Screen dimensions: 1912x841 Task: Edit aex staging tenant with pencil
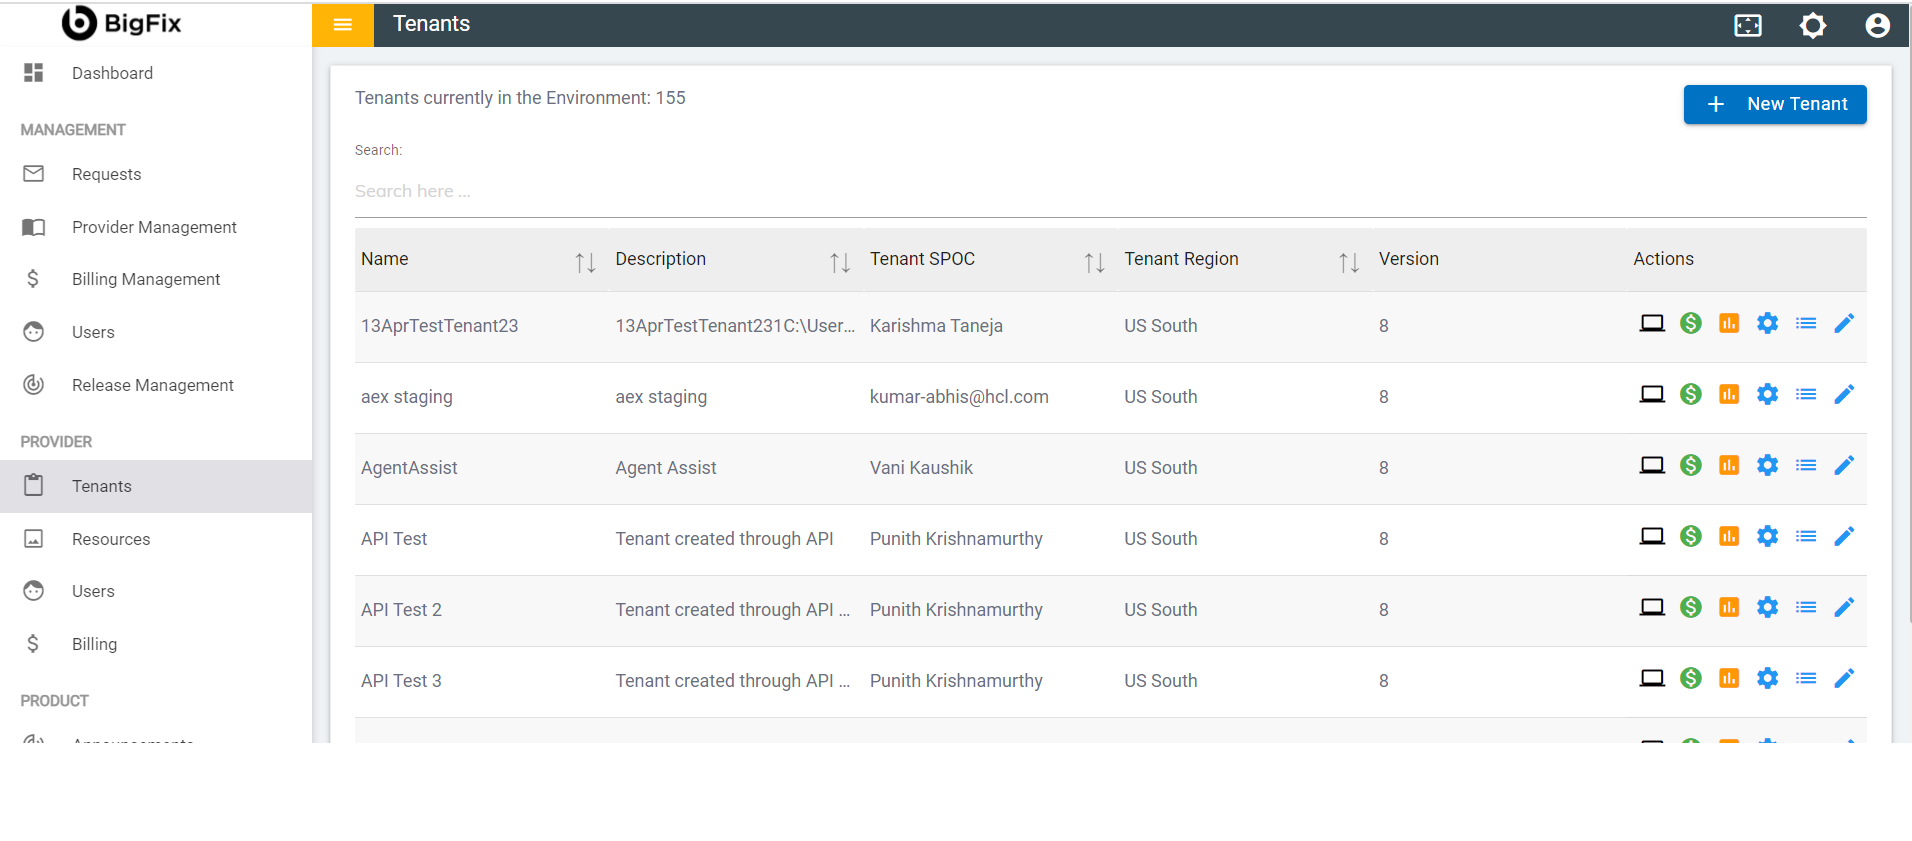click(x=1844, y=394)
